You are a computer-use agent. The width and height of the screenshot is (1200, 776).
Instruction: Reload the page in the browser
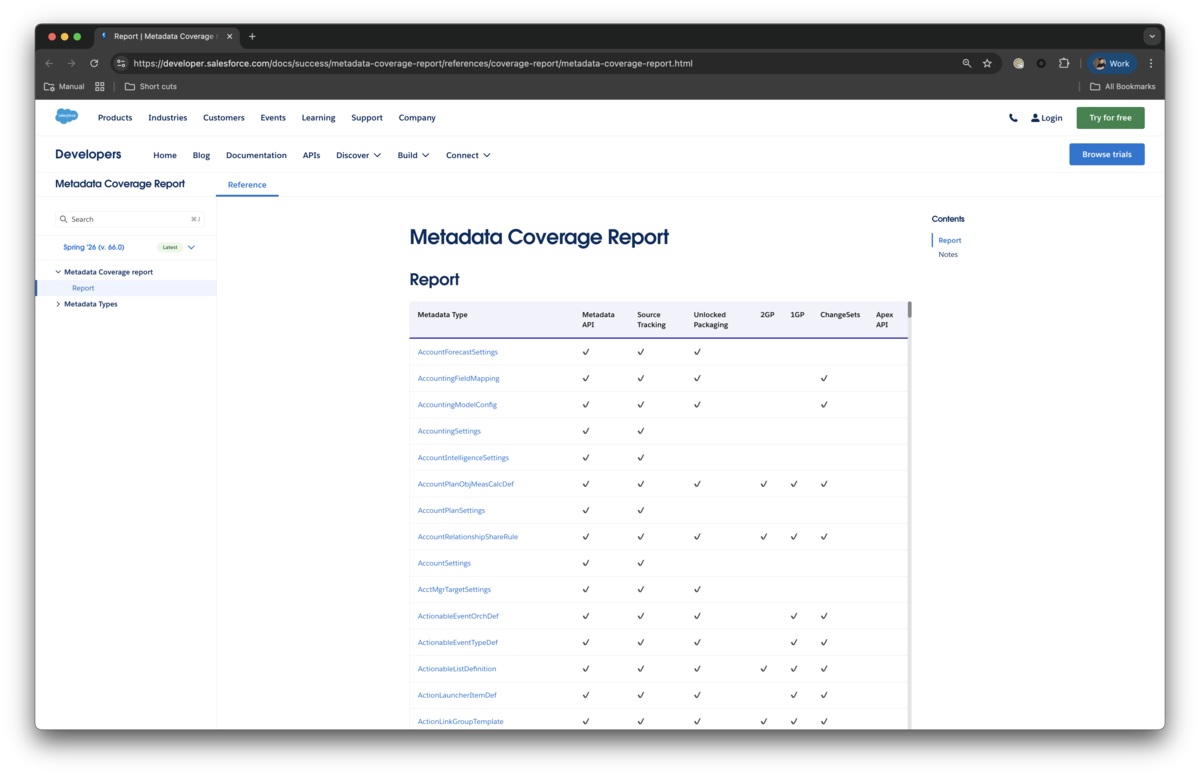94,63
